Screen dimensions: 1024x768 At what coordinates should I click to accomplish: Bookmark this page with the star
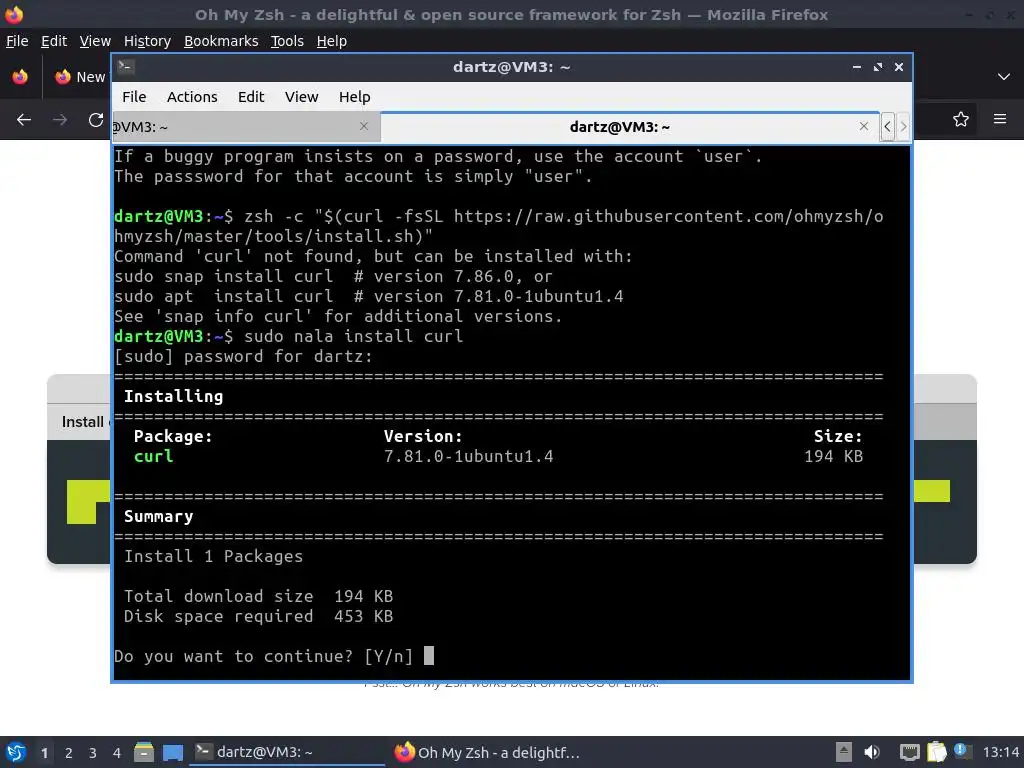(961, 119)
